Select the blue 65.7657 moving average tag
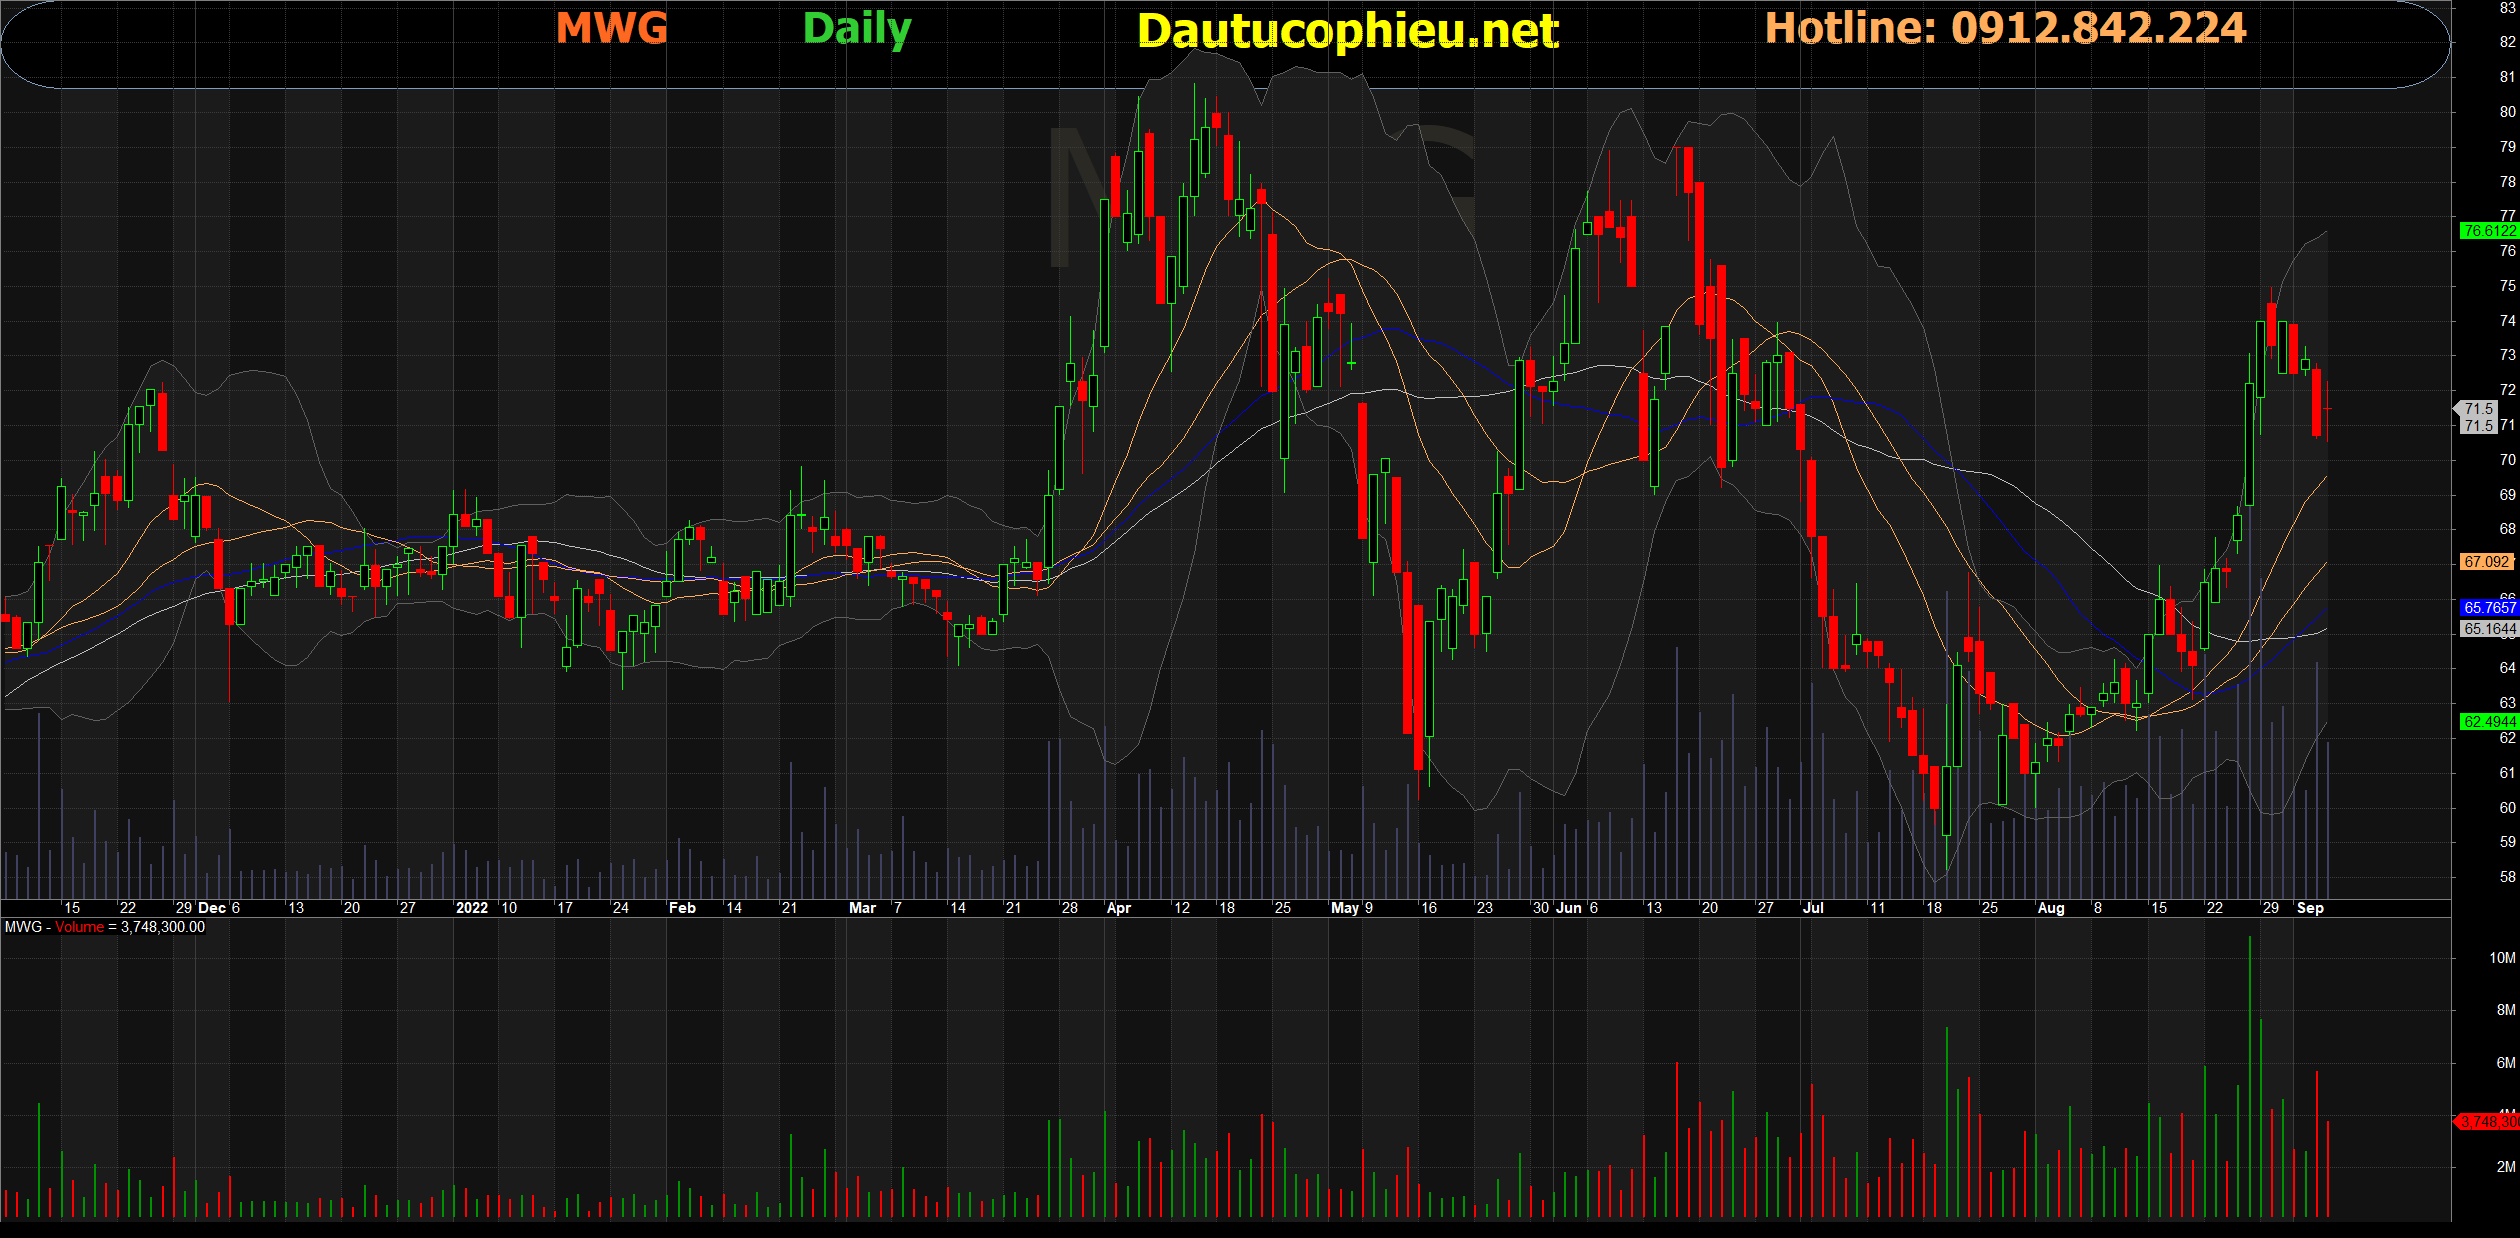 click(x=2488, y=608)
